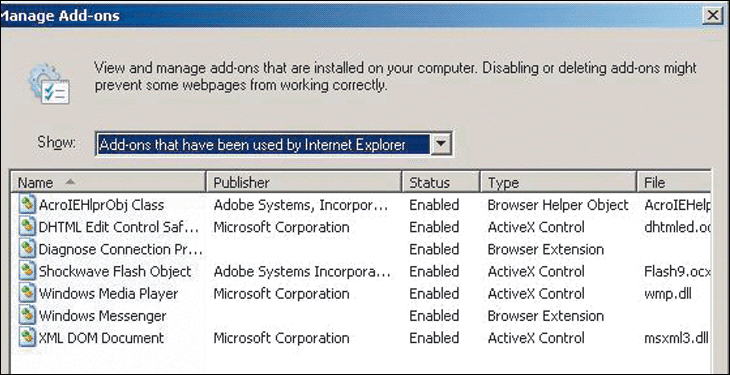Image resolution: width=730 pixels, height=375 pixels.
Task: Sort list by Publisher column header
Action: 304,182
